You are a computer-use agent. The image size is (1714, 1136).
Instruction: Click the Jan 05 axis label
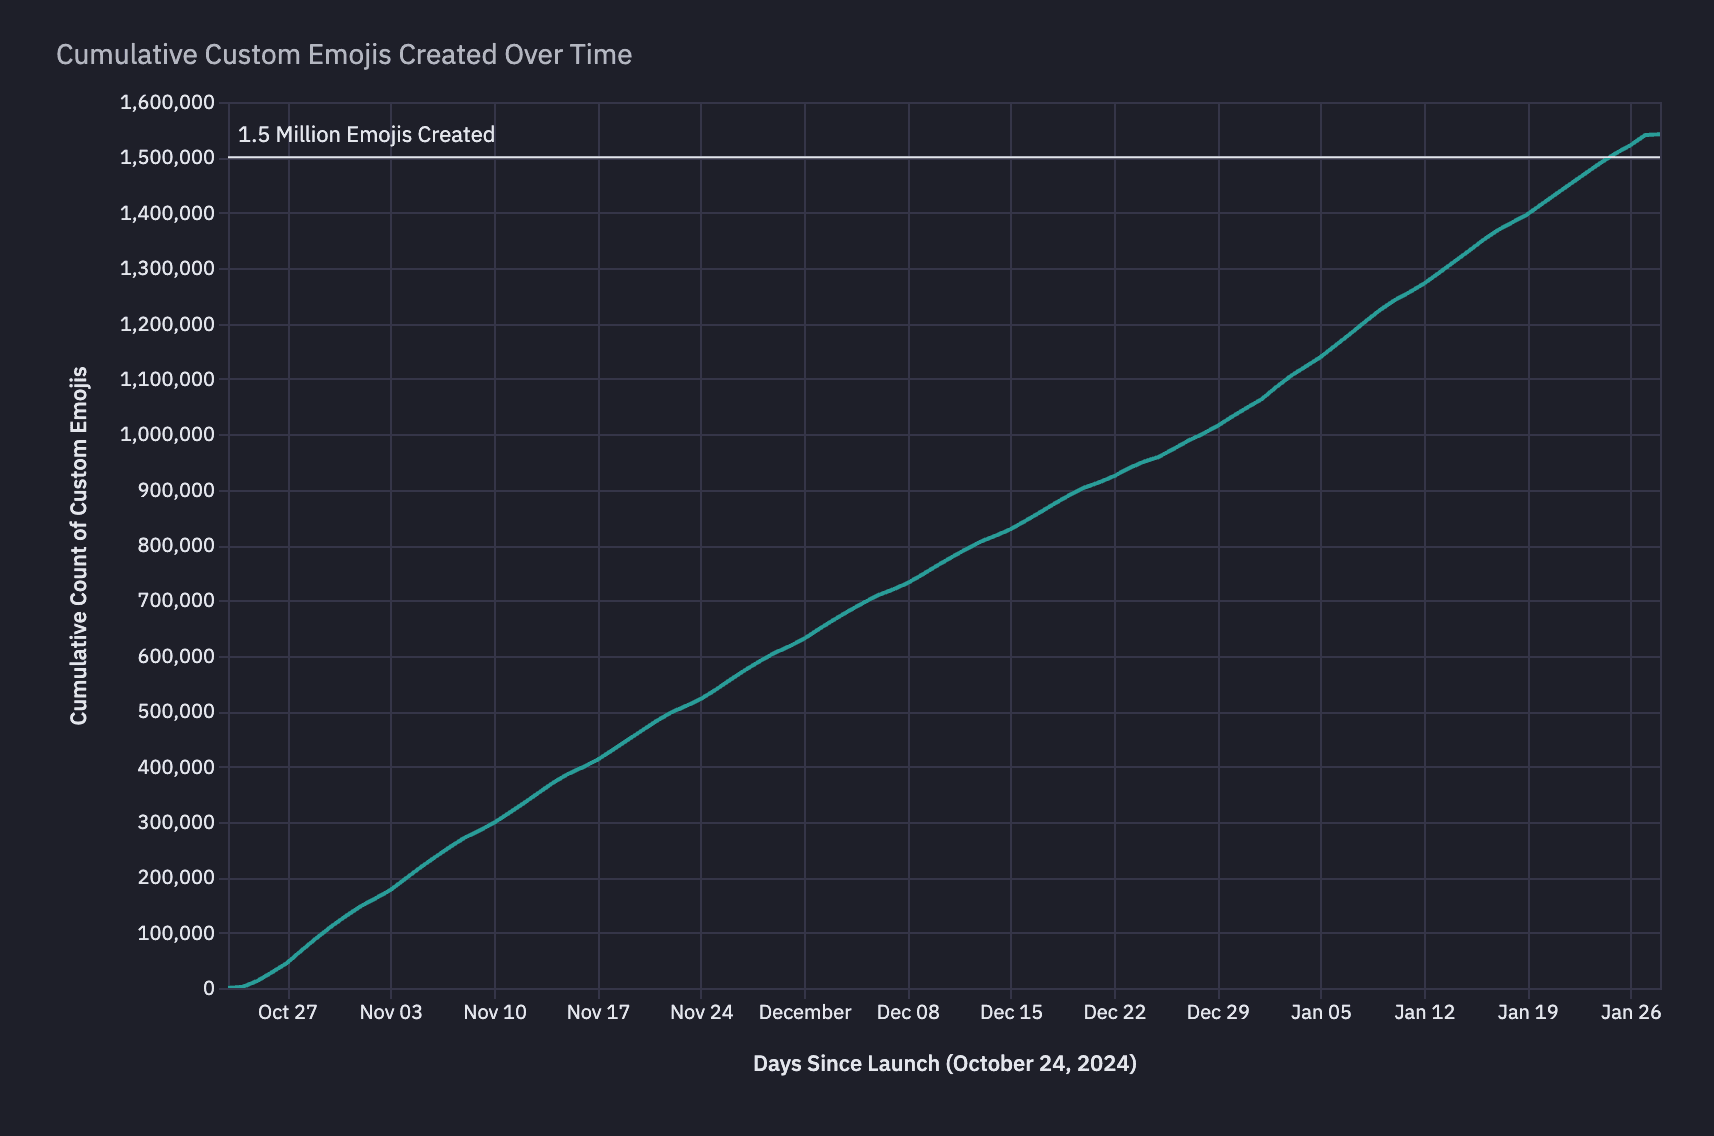[x=1321, y=1012]
